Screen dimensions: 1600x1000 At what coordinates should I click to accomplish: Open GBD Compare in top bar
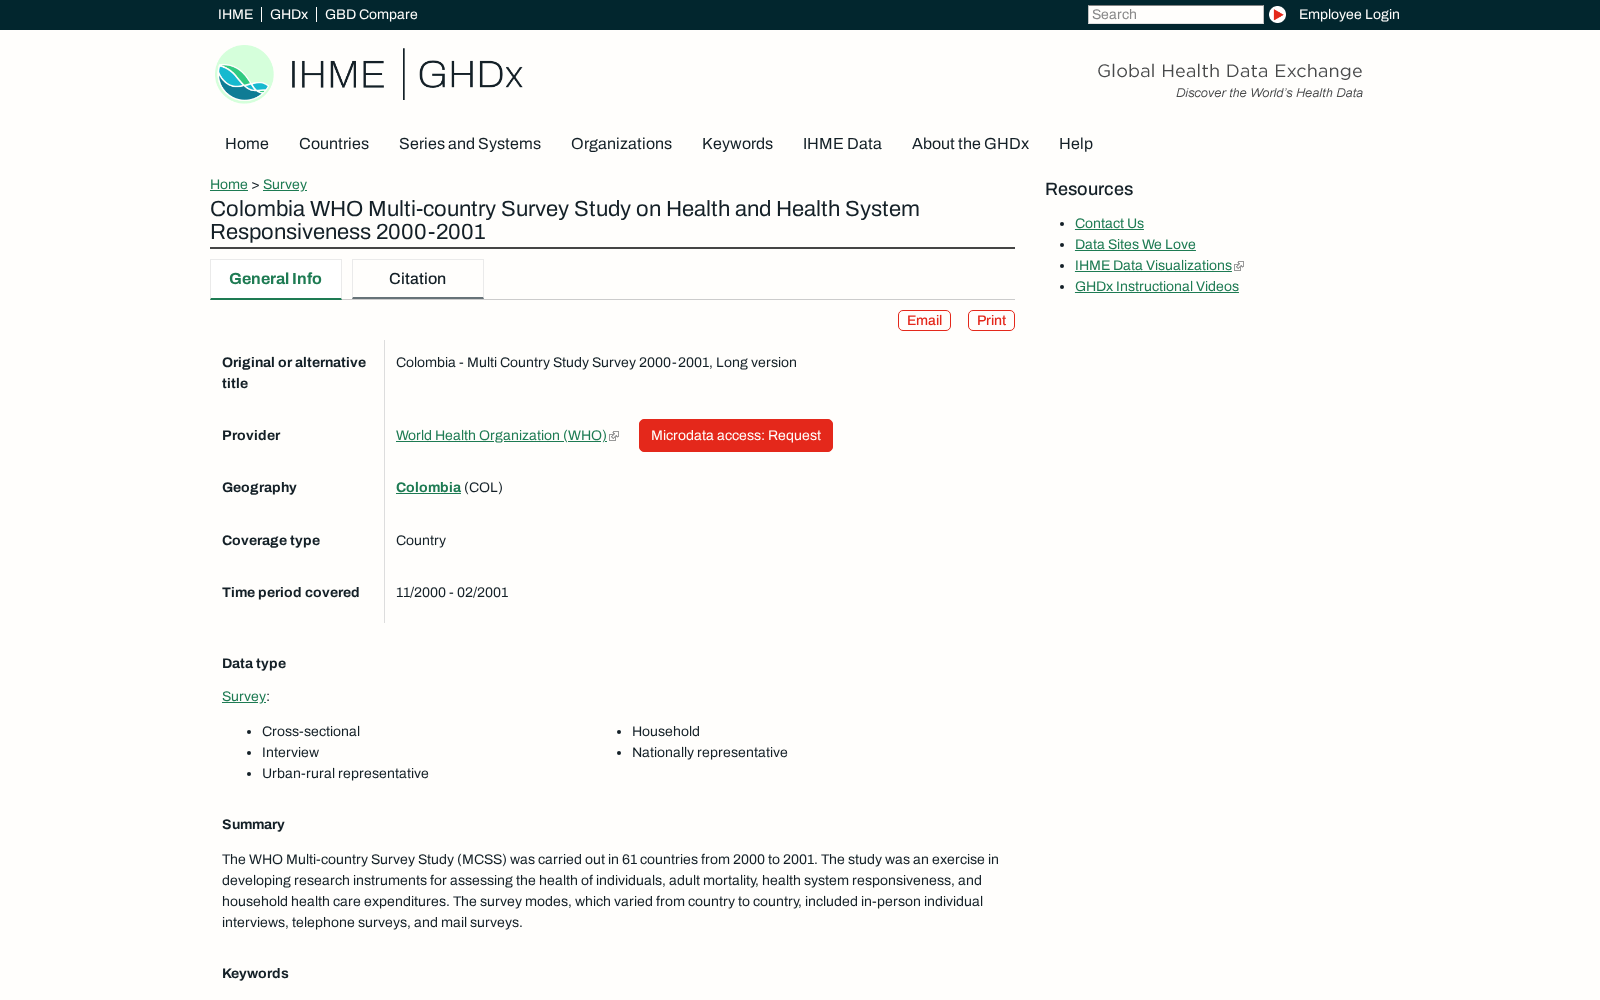point(371,15)
